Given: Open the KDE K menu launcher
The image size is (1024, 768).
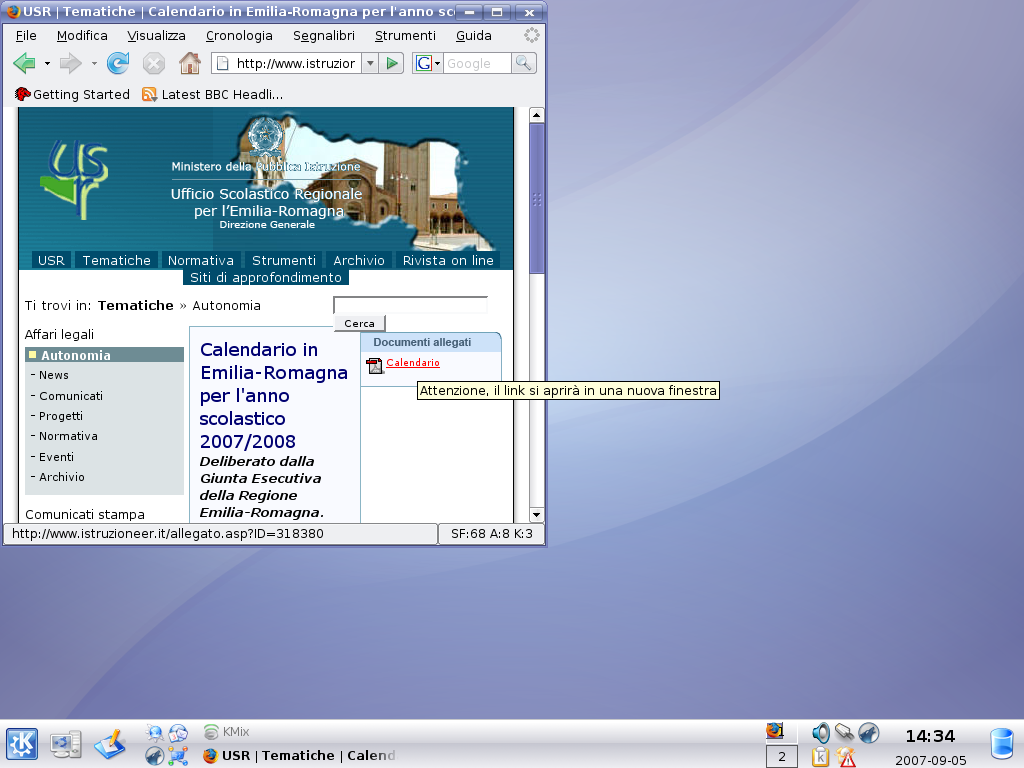Looking at the screenshot, I should coord(22,744).
